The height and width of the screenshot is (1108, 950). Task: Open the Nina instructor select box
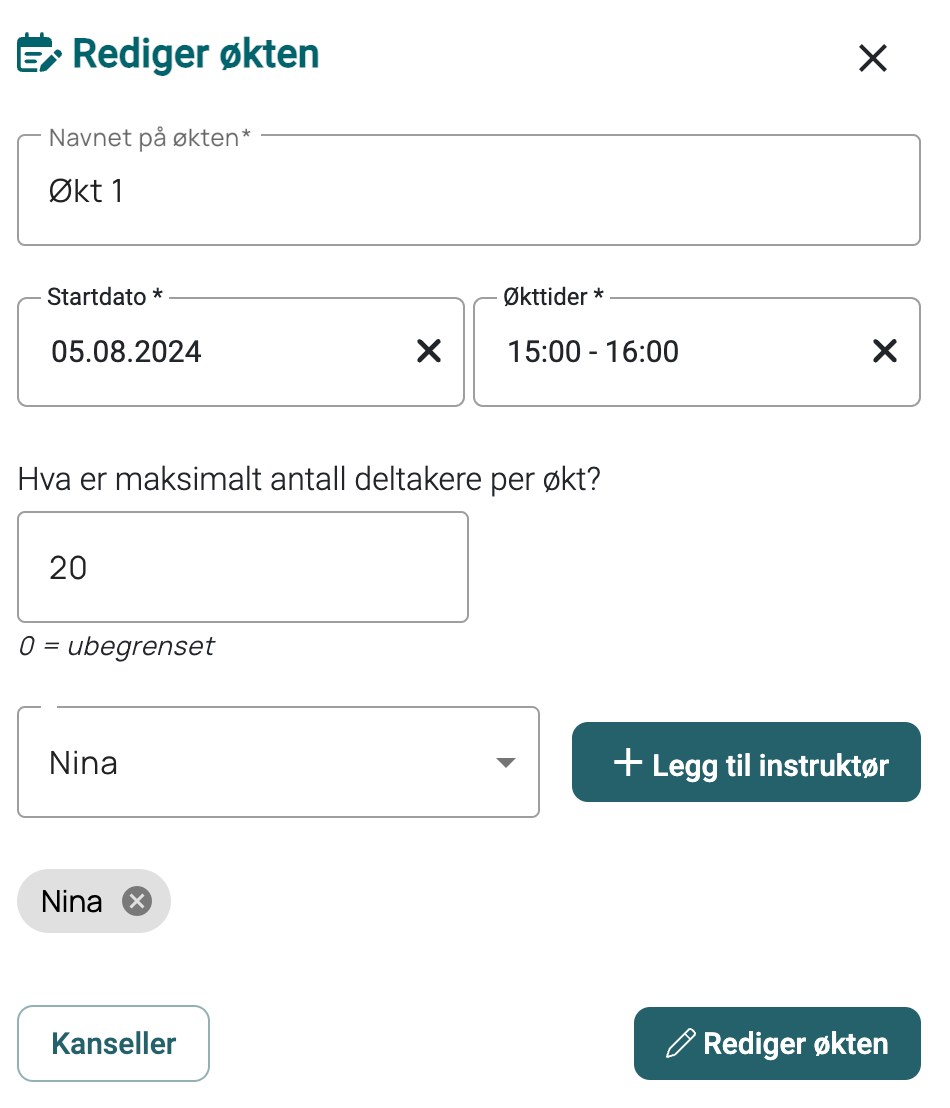point(278,762)
